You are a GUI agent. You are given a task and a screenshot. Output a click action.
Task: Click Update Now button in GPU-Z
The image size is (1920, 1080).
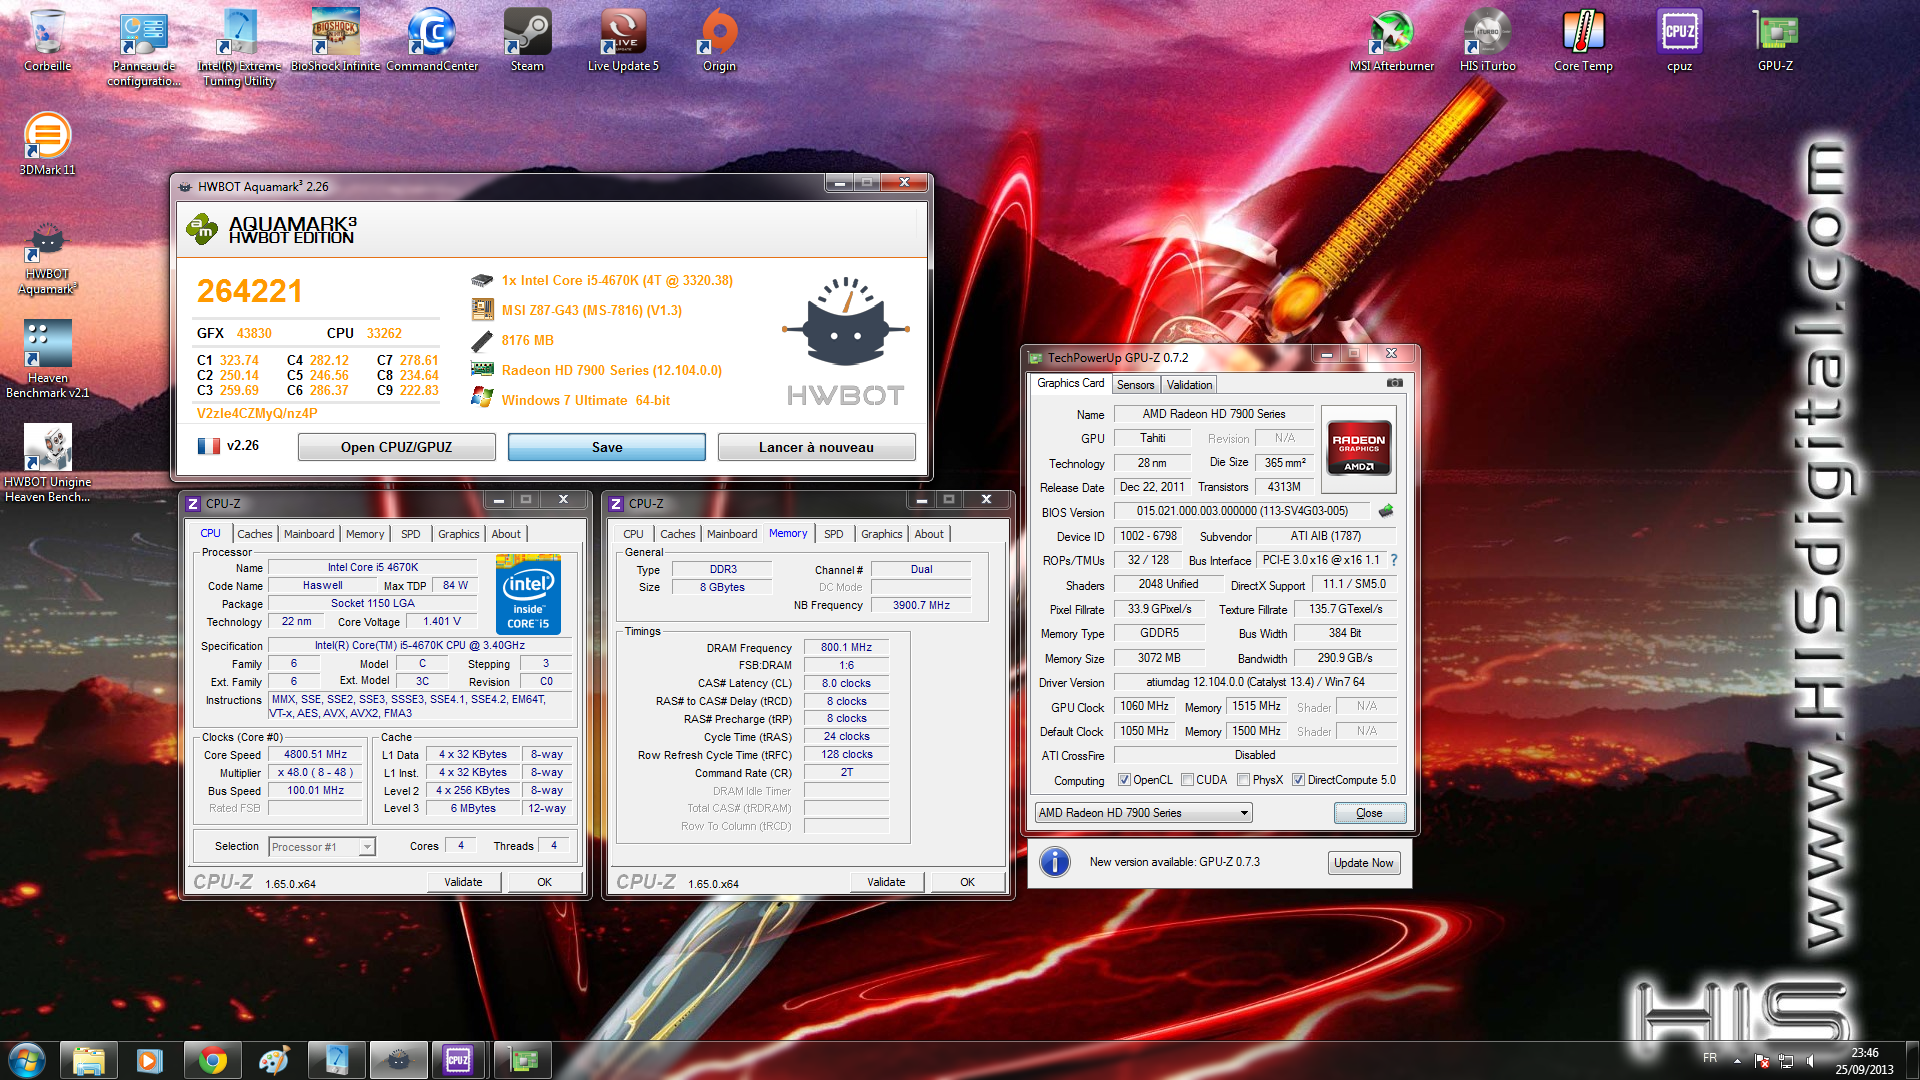(1363, 863)
